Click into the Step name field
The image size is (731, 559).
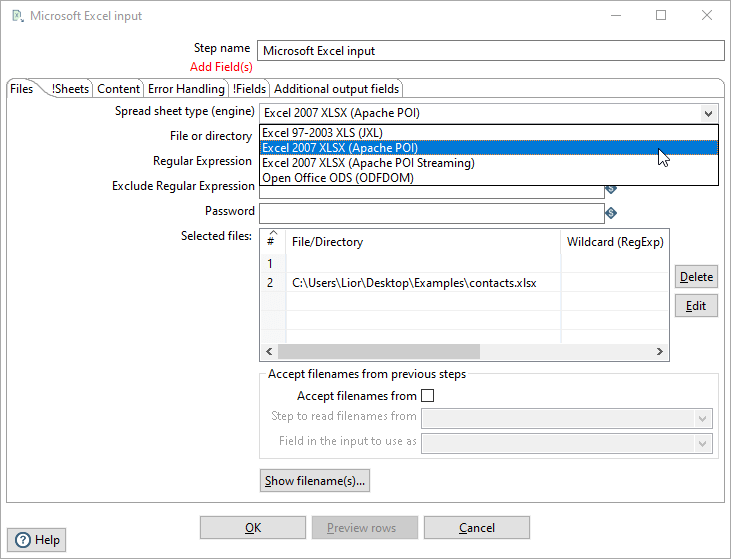click(490, 51)
